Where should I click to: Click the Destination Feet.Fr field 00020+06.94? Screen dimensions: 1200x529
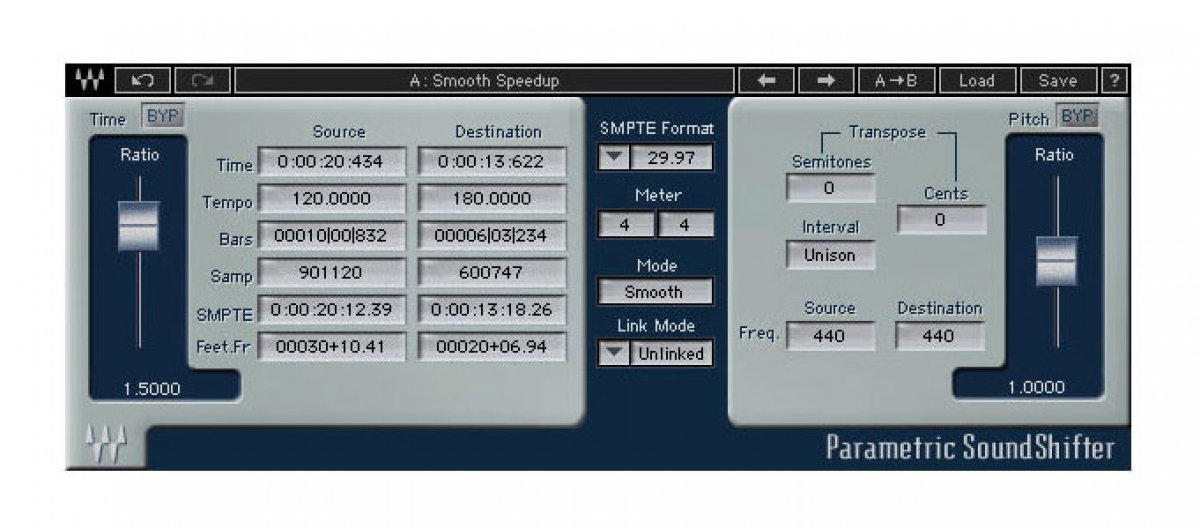[x=492, y=347]
